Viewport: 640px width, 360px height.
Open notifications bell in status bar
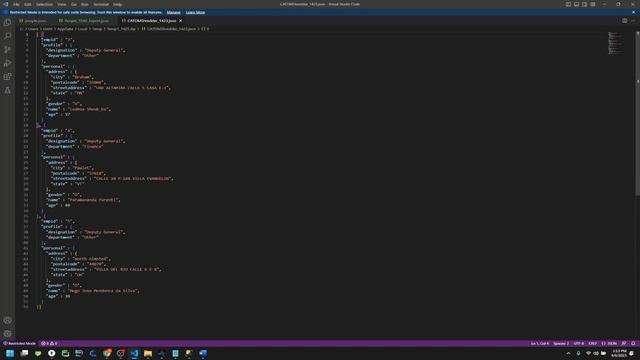pyautogui.click(x=633, y=343)
